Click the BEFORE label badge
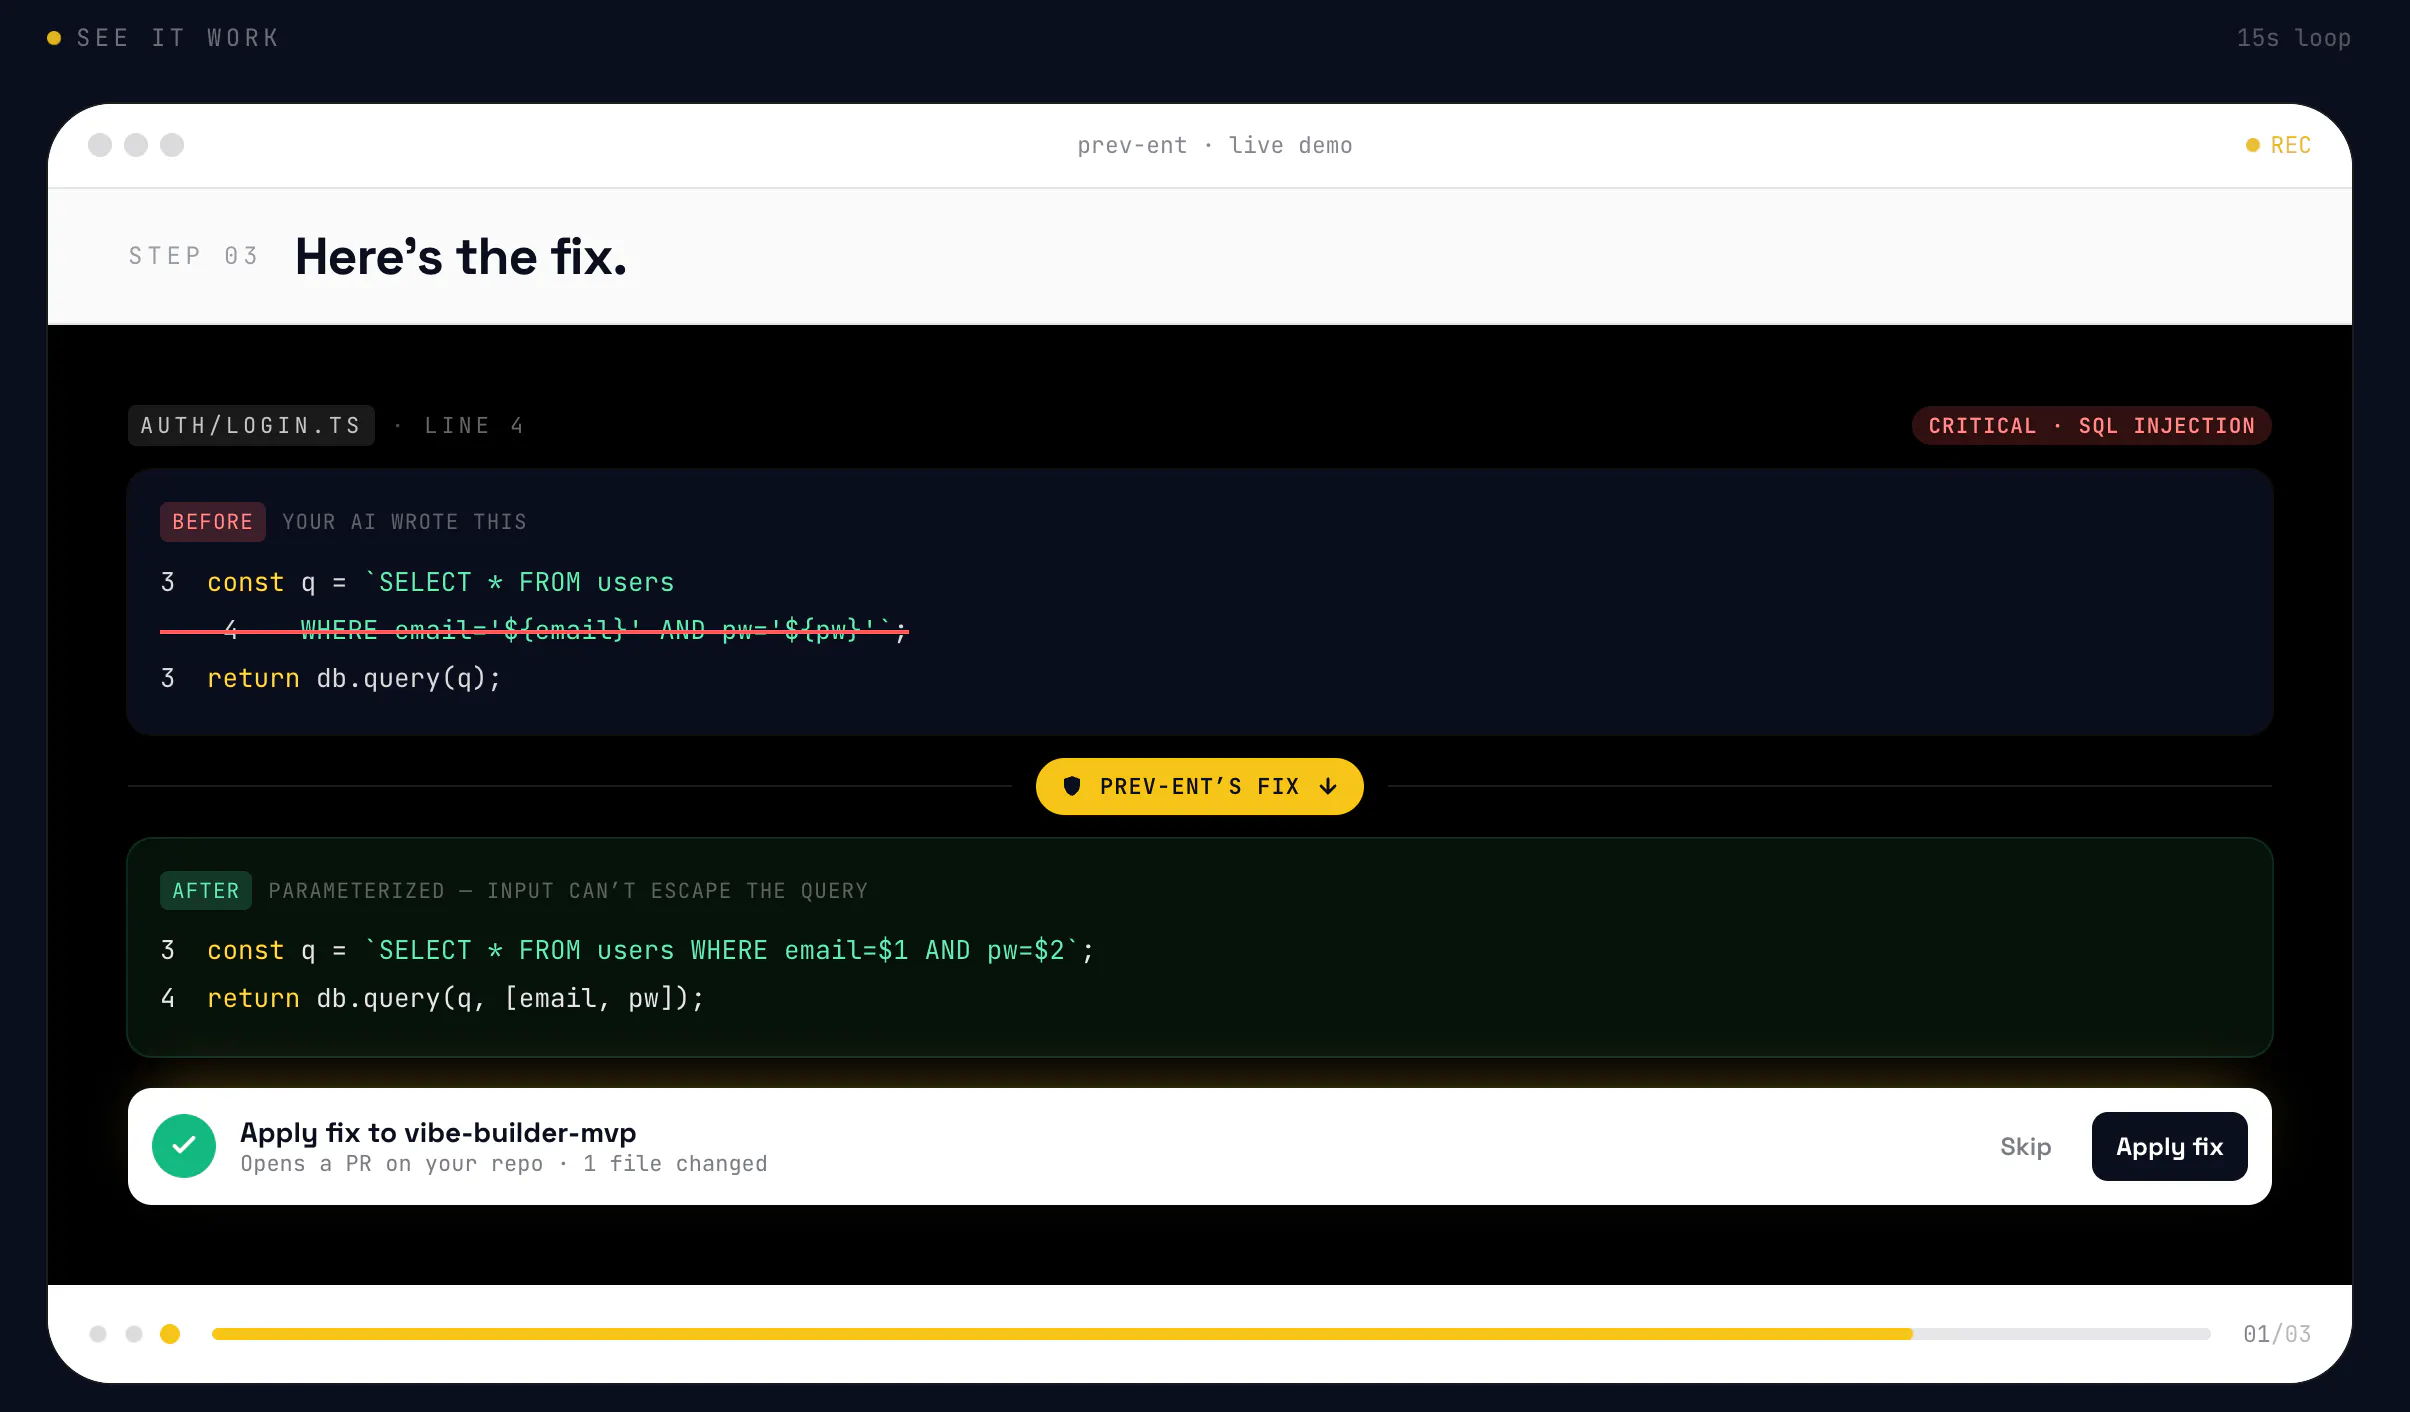Viewport: 2410px width, 1412px height. coord(212,521)
